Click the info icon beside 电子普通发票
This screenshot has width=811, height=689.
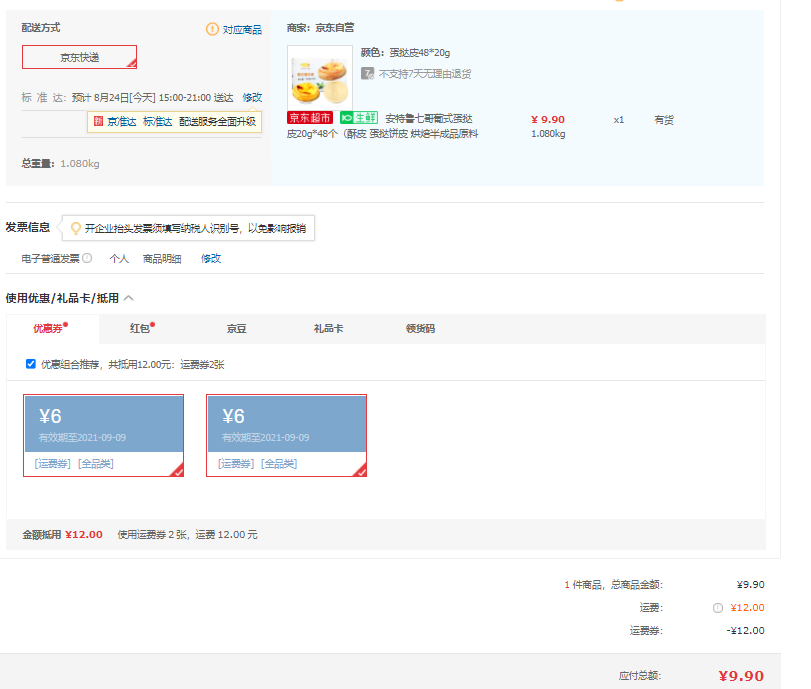87,258
